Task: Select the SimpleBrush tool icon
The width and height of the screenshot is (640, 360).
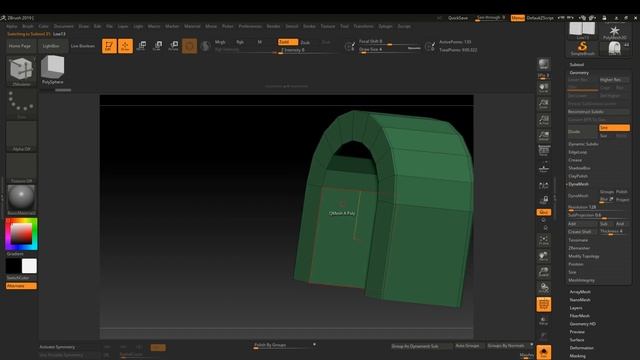Action: pyautogui.click(x=582, y=48)
